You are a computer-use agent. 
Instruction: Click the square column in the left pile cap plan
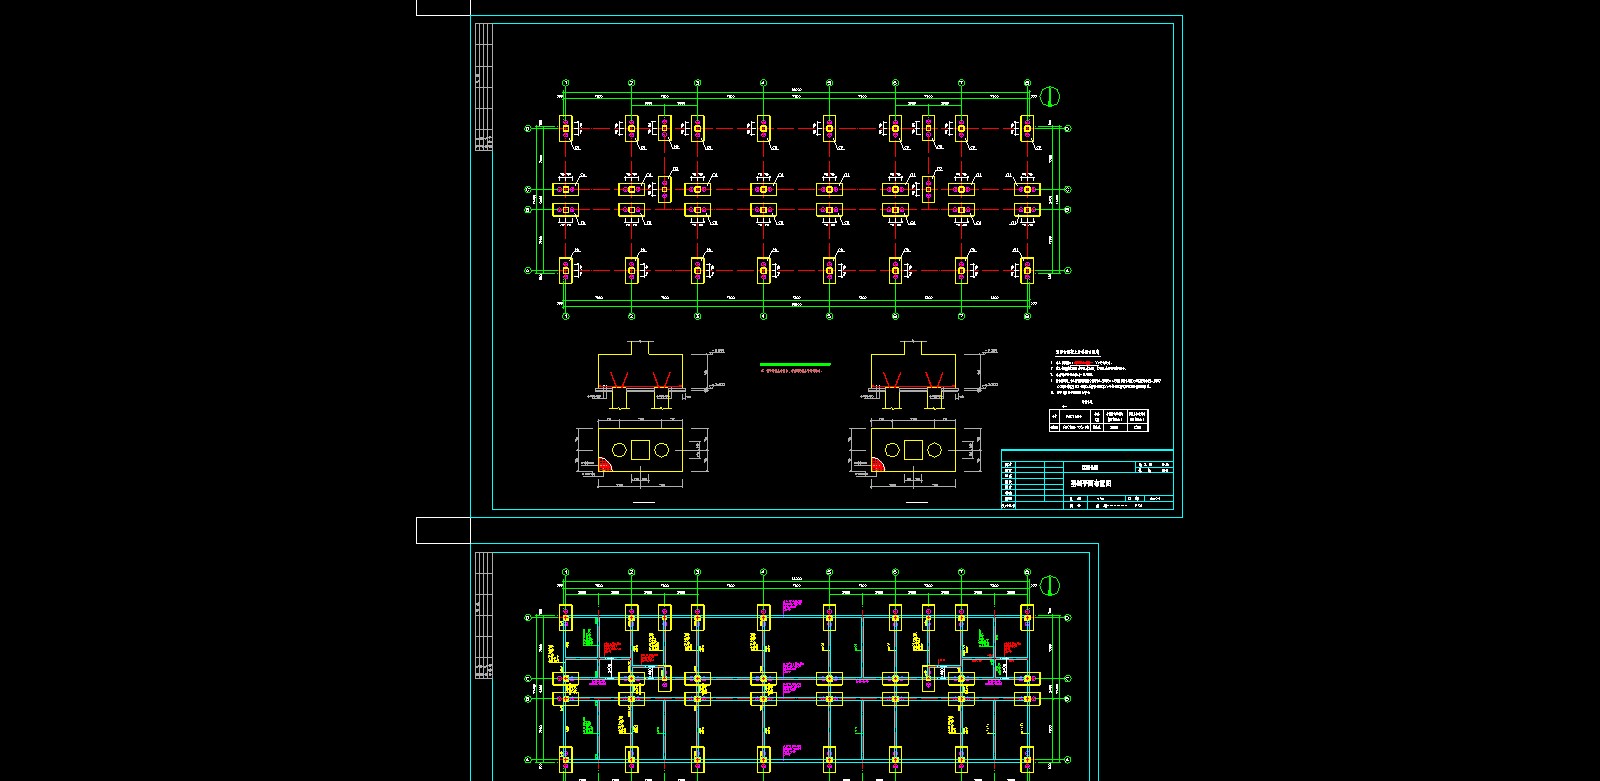(640, 451)
